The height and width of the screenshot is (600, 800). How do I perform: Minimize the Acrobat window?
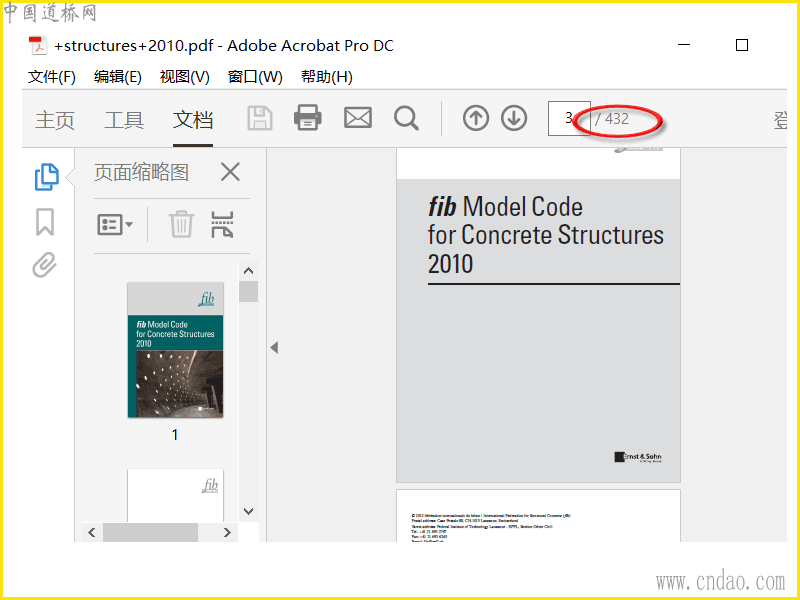pos(684,45)
